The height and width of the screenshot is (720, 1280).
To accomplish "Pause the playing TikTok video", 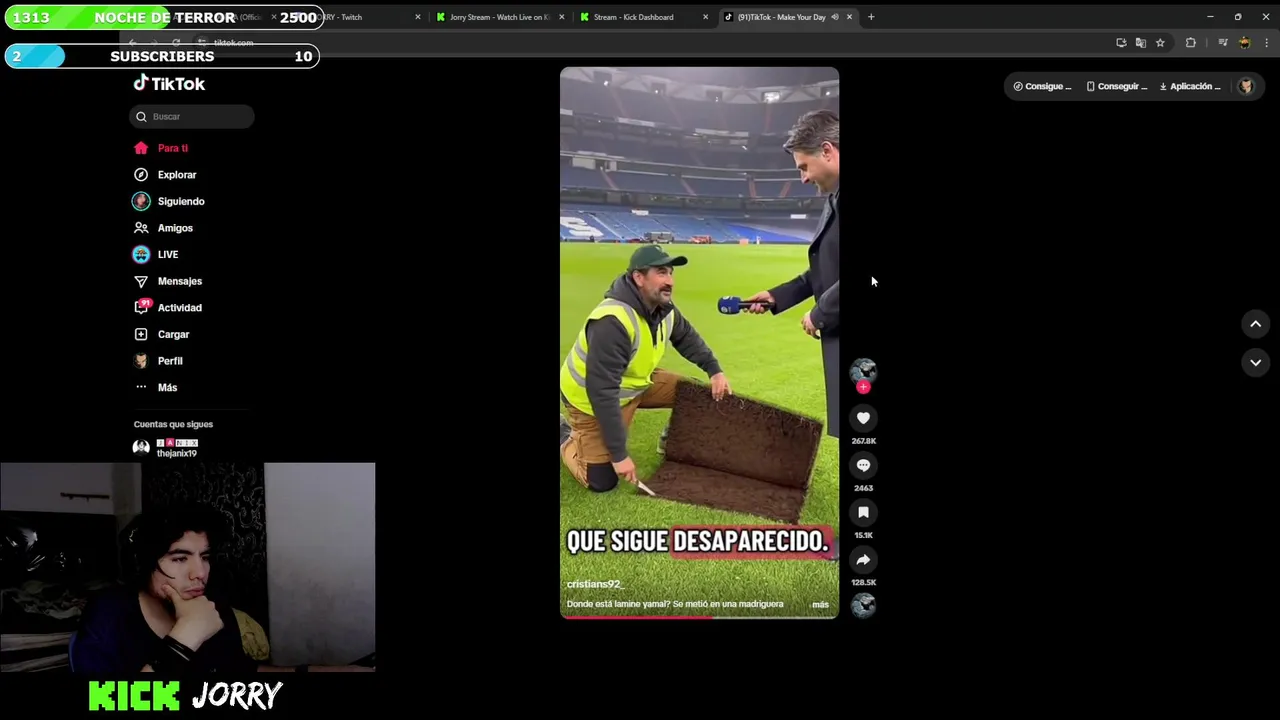I will pyautogui.click(x=699, y=342).
